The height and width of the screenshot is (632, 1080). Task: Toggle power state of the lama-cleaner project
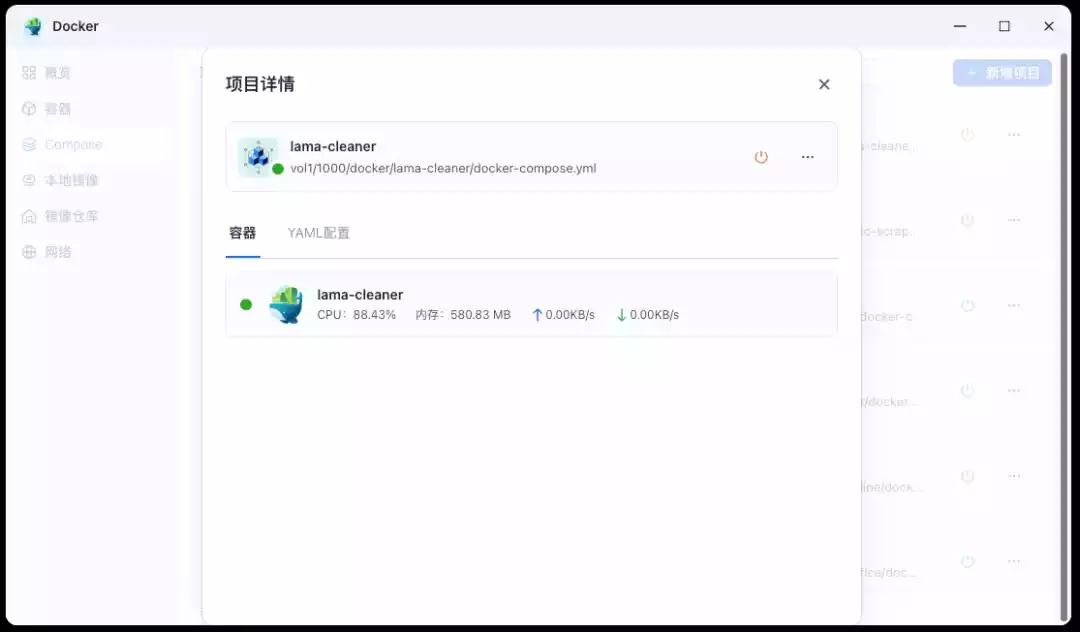[761, 157]
